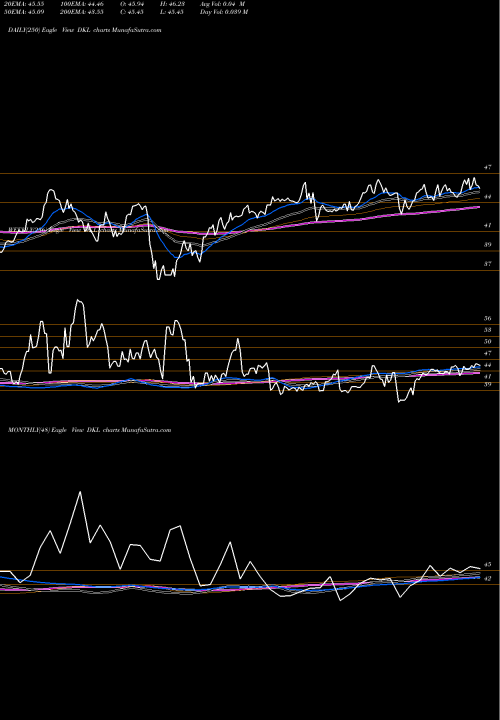Screen dimensions: 500x720
Task: Select the low price 'L:' value
Action: point(174,12)
